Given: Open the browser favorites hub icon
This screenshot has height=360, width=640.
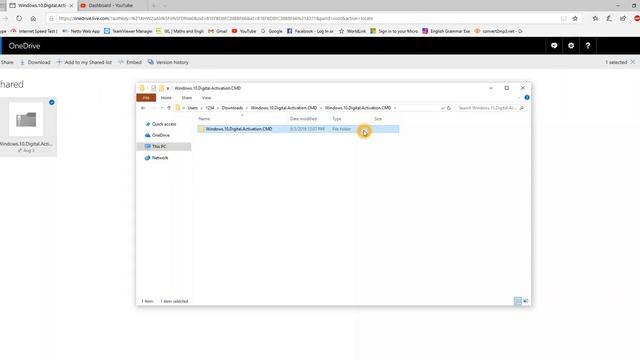Looking at the screenshot, I should 595,18.
